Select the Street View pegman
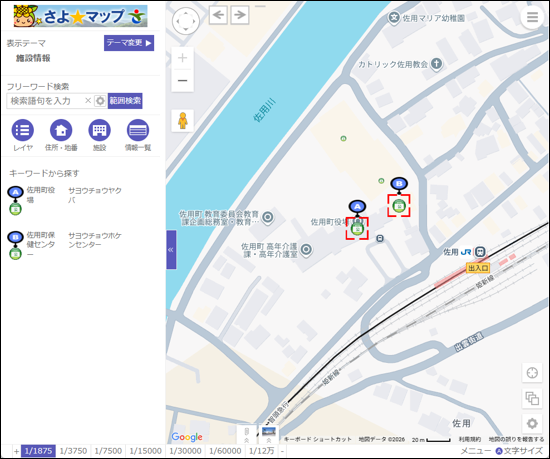The height and width of the screenshot is (459, 550). click(x=182, y=121)
